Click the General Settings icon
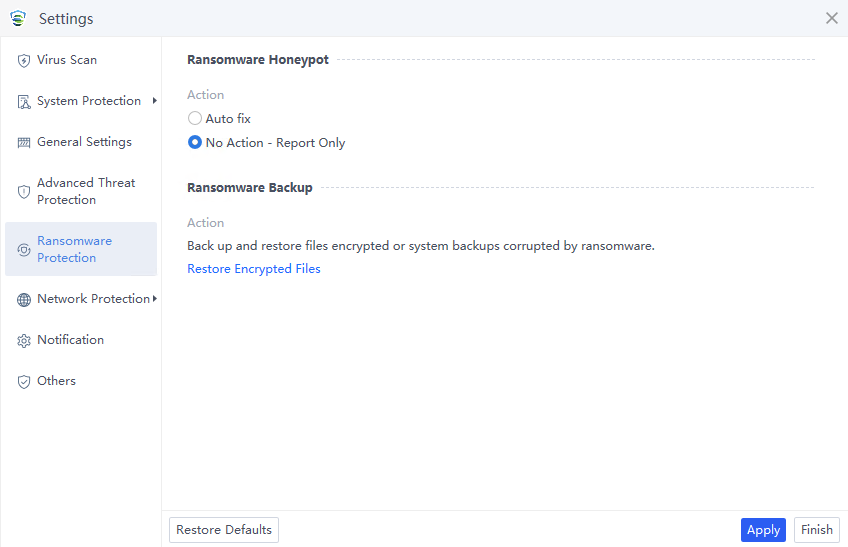Screen dimensions: 848x547 [x=24, y=143]
